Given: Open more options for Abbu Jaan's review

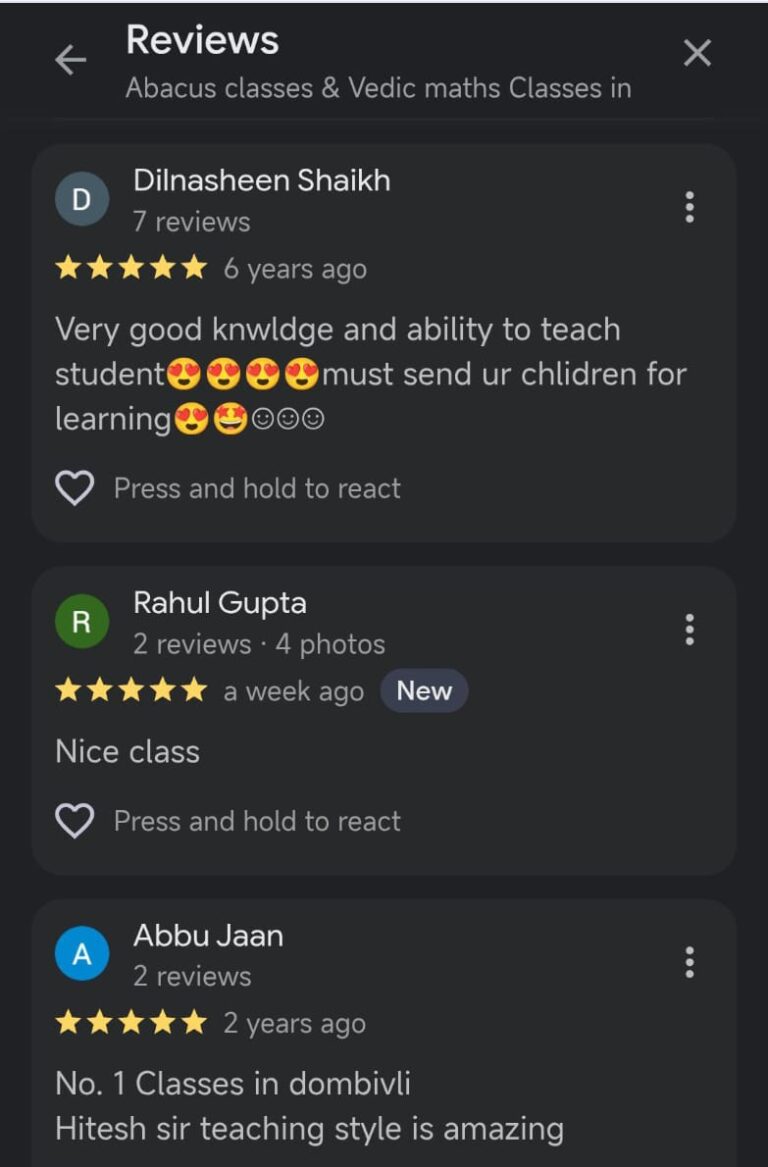Looking at the screenshot, I should click(689, 962).
